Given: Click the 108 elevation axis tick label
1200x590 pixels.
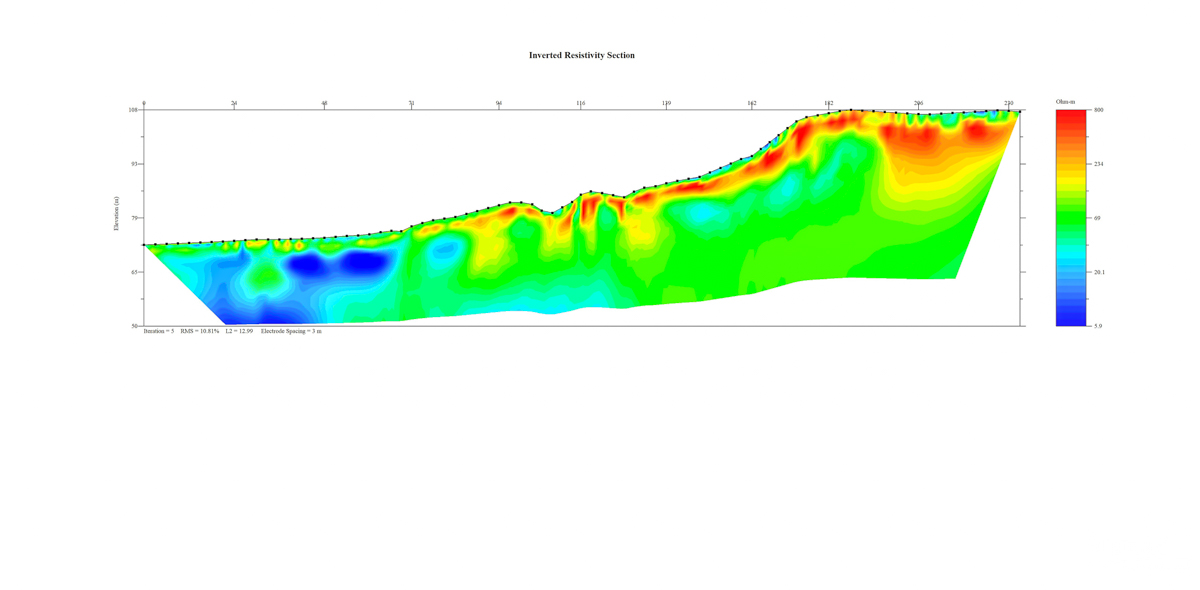Looking at the screenshot, I should (x=133, y=110).
